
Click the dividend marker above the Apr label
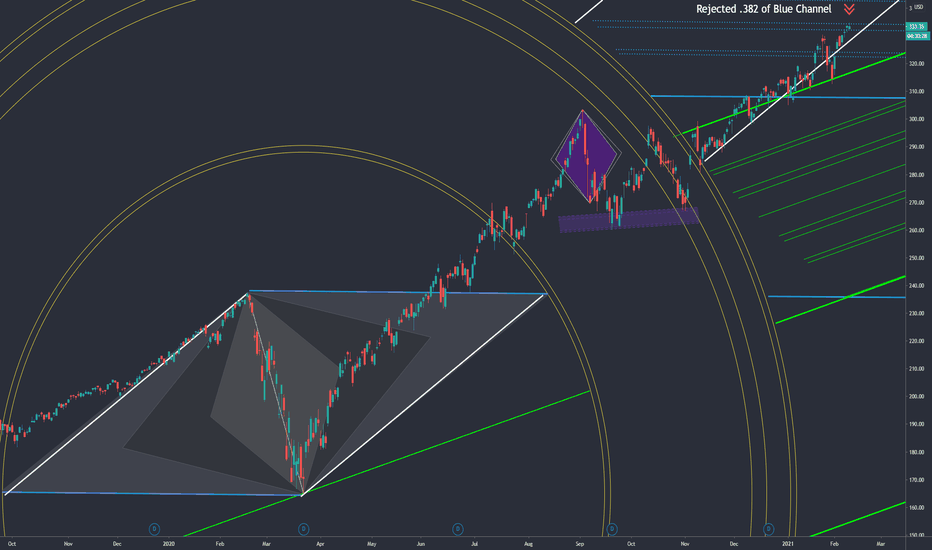pos(303,529)
